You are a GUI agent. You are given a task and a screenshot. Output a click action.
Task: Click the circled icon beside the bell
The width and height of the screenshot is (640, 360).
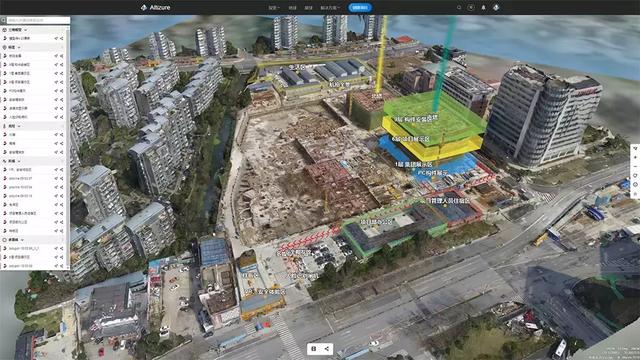coord(471,7)
